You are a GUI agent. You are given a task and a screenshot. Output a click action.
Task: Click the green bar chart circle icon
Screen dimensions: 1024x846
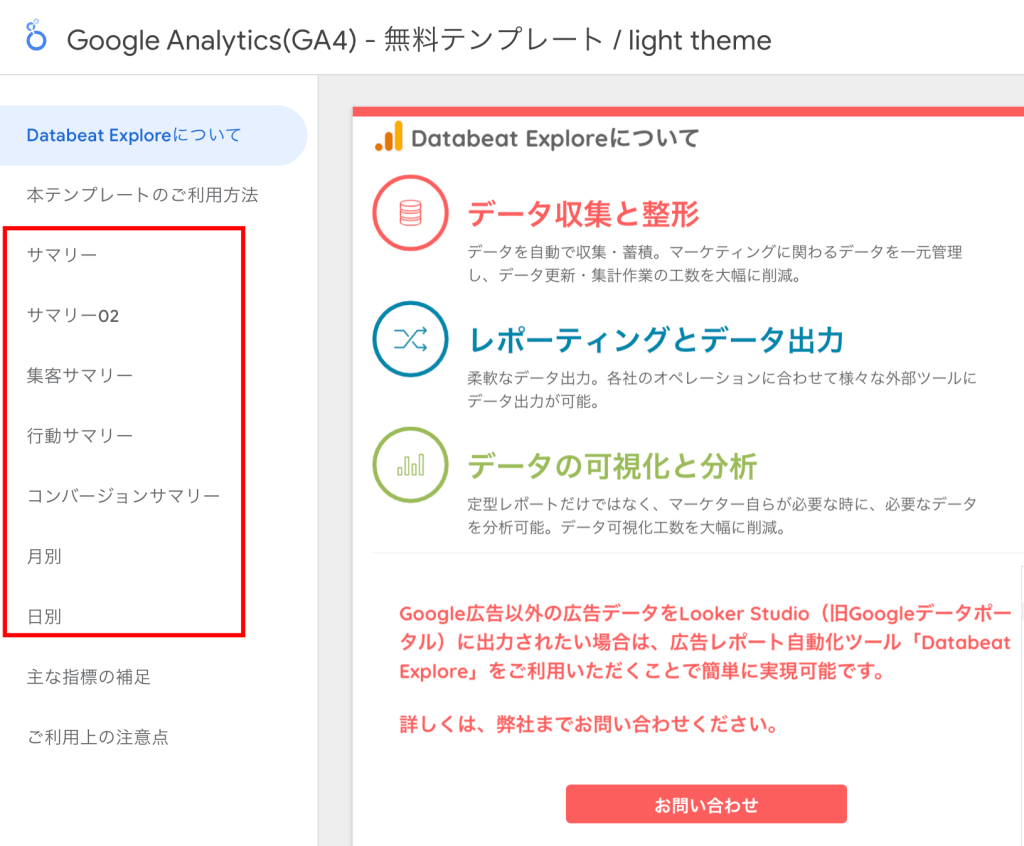click(410, 464)
